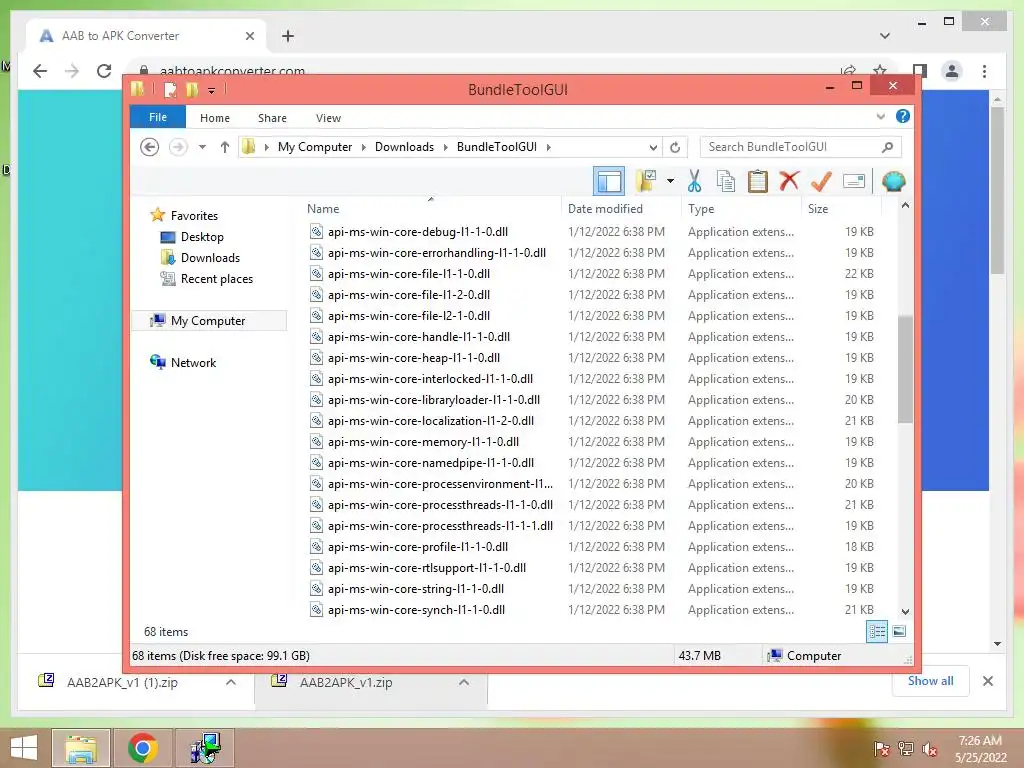Select Favorites in the navigation pane
The image size is (1024, 768).
[x=194, y=216]
